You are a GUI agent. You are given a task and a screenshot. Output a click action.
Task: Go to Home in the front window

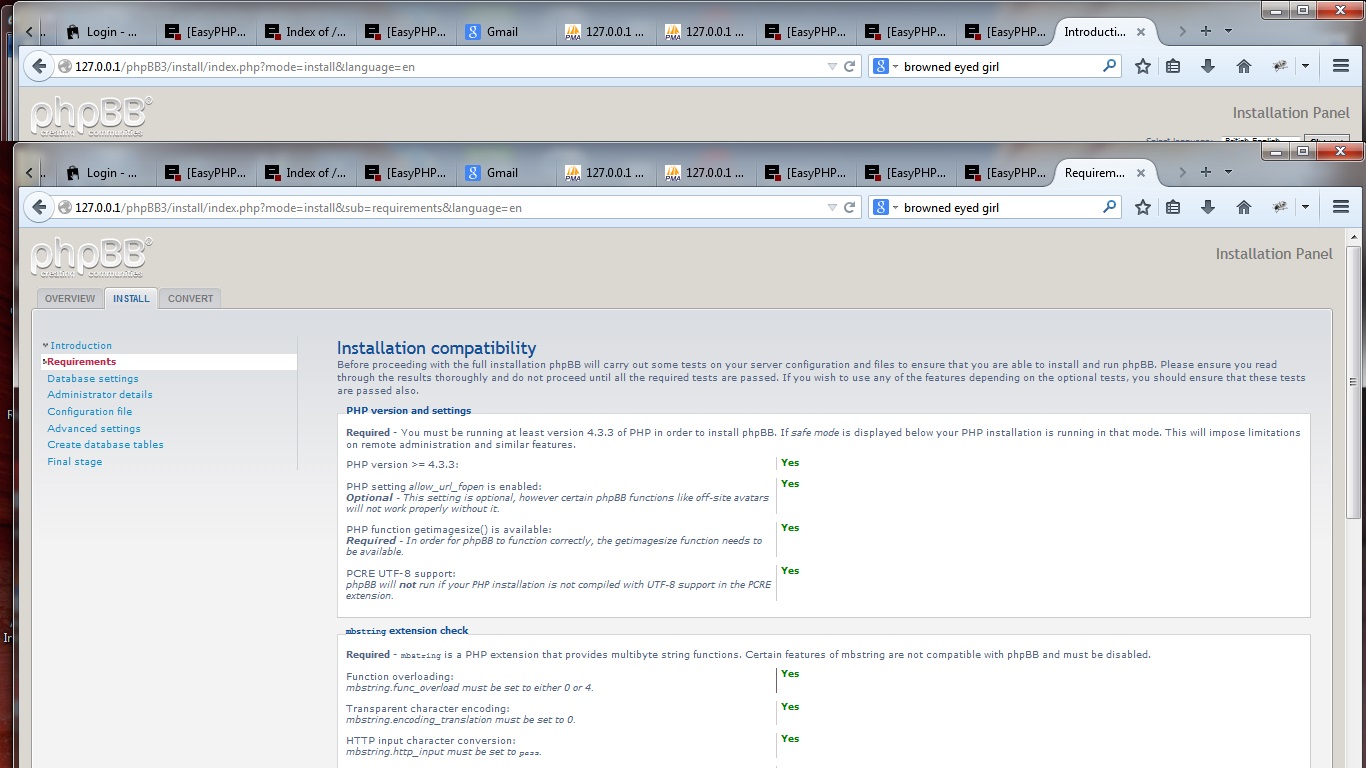(1244, 207)
